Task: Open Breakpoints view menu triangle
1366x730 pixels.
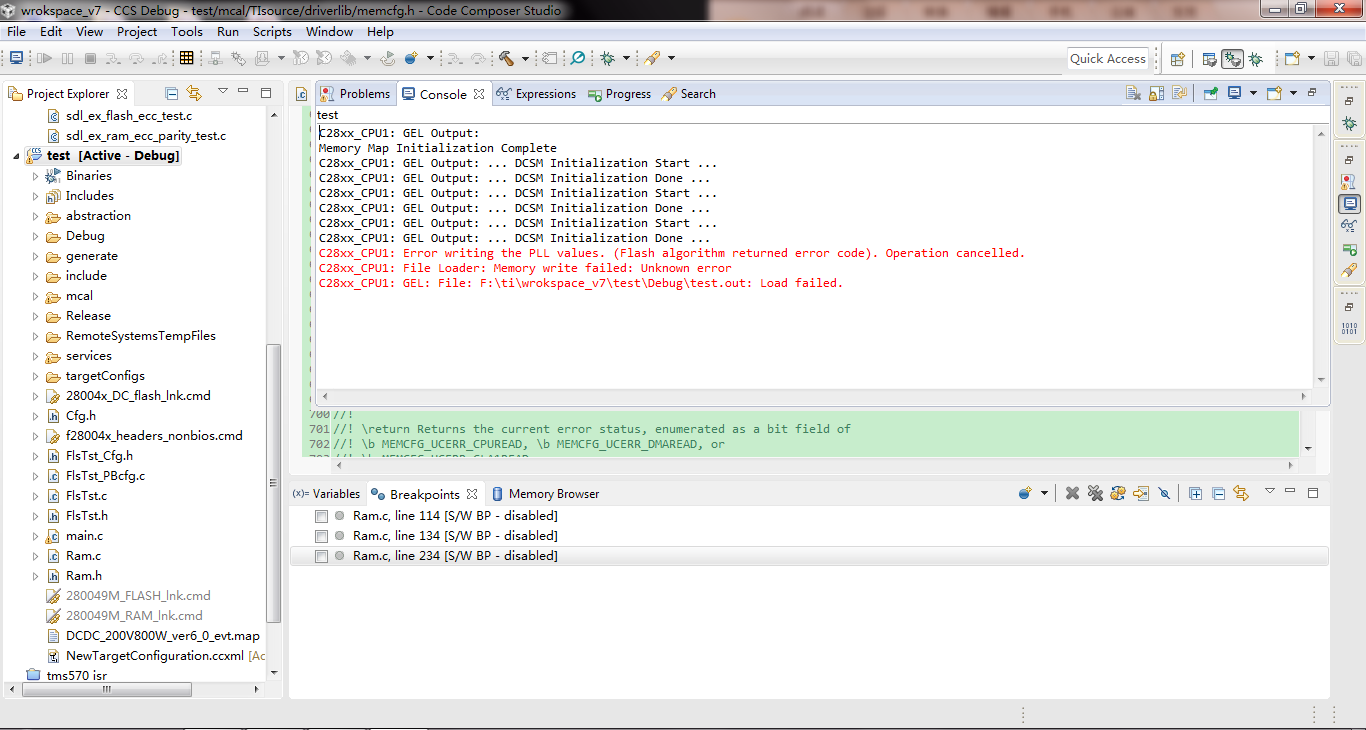Action: 1270,491
